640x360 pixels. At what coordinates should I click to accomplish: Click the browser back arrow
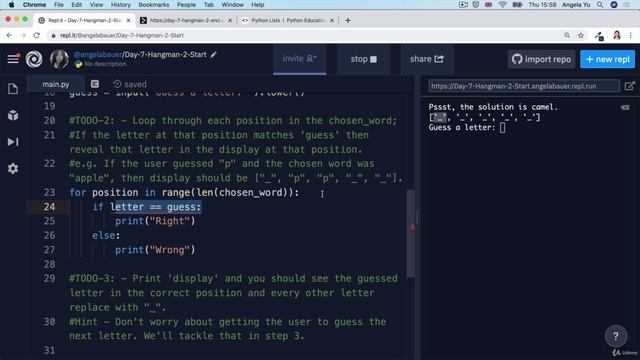pyautogui.click(x=9, y=36)
